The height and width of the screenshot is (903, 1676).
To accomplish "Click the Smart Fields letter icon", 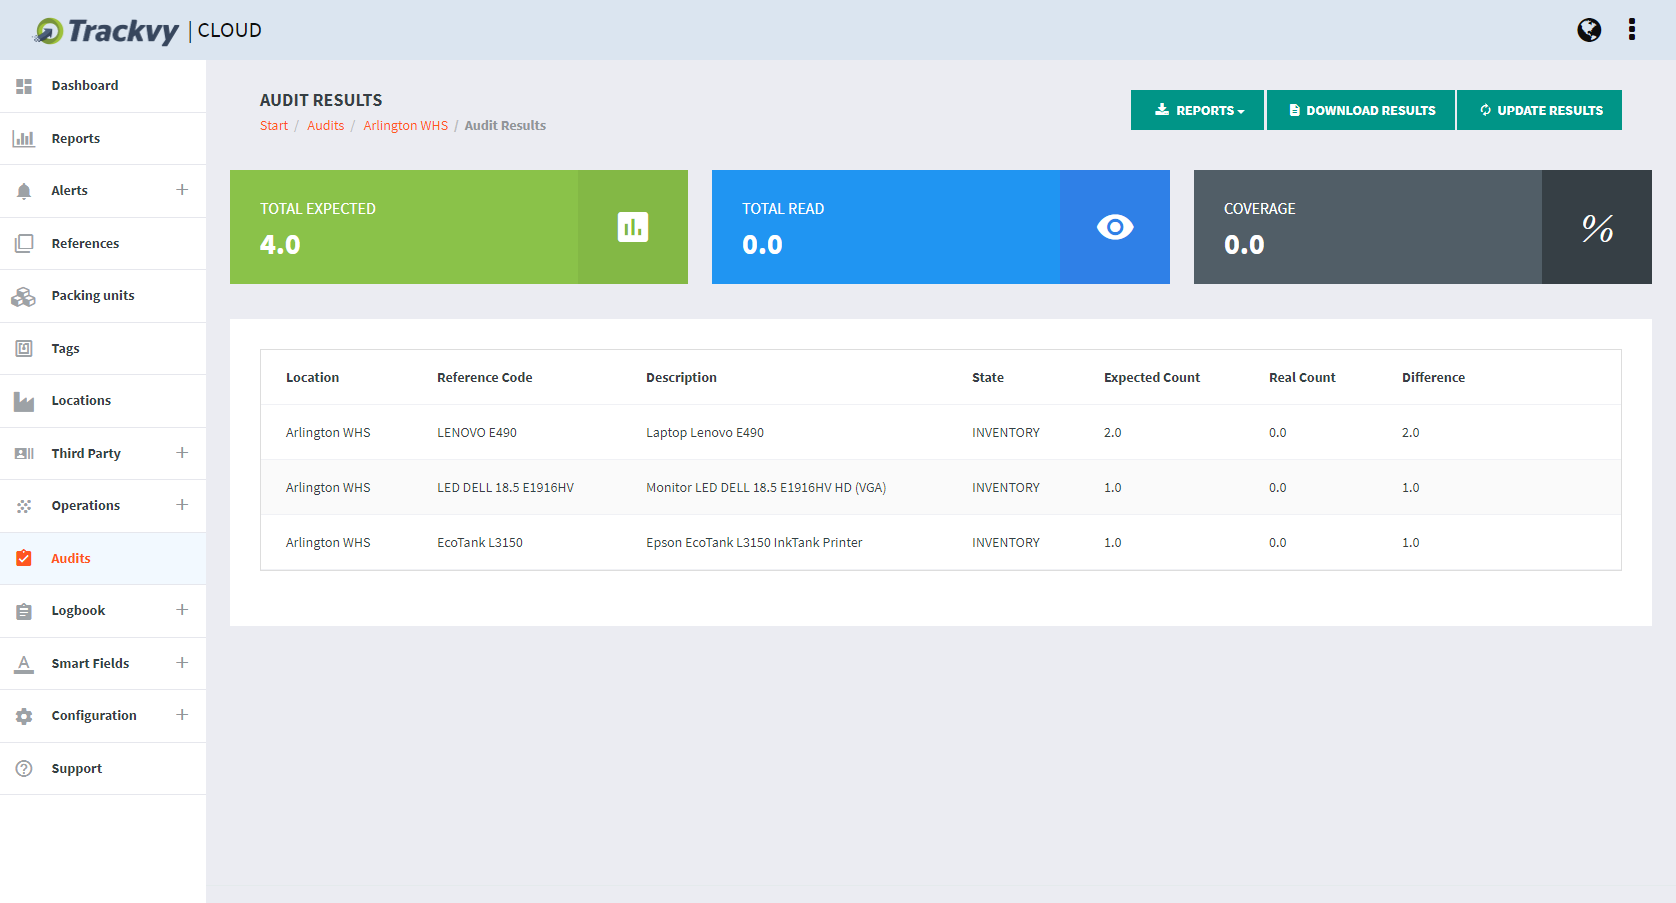I will click(24, 664).
